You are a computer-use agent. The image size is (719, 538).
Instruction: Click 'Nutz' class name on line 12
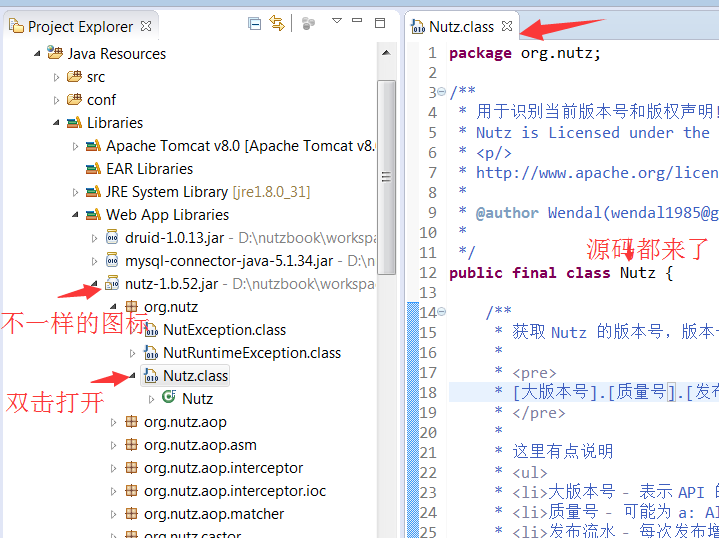tap(637, 273)
